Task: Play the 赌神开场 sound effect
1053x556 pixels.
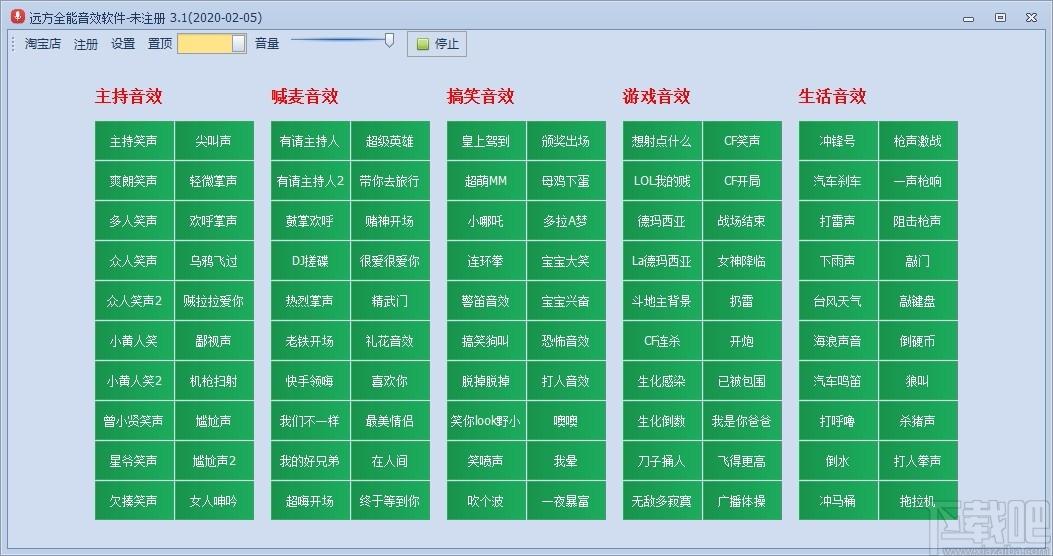Action: 390,221
